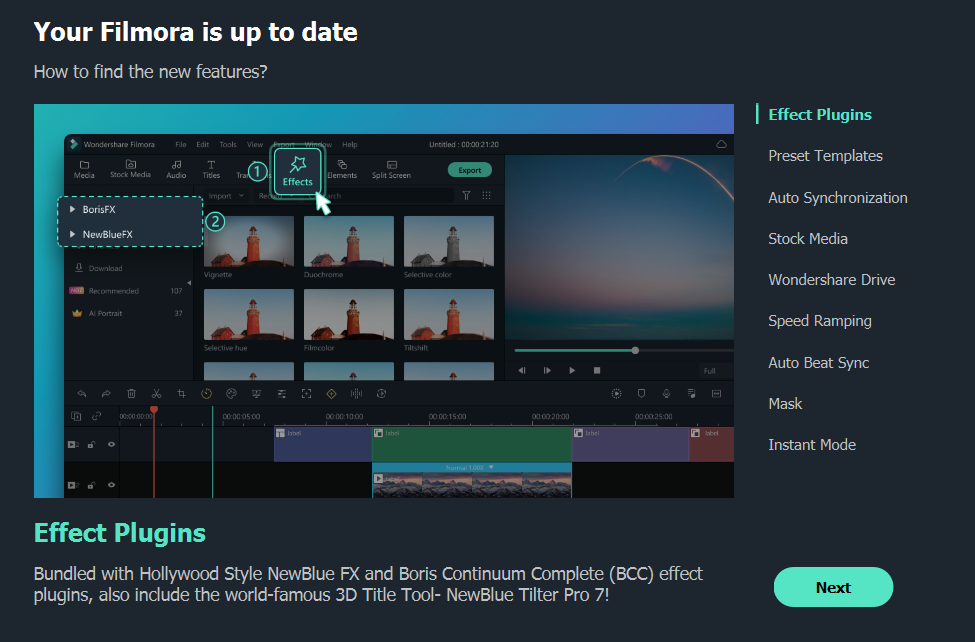The image size is (975, 642).
Task: Click the speed clock icon
Action: pos(206,393)
